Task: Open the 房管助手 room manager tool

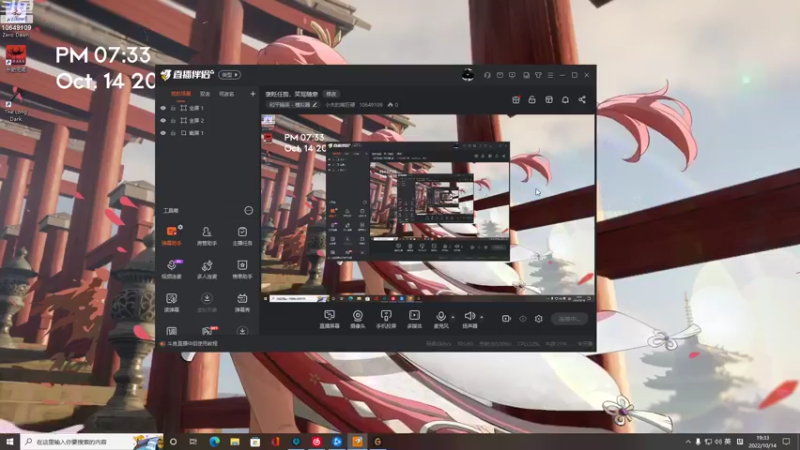Action: (207, 236)
